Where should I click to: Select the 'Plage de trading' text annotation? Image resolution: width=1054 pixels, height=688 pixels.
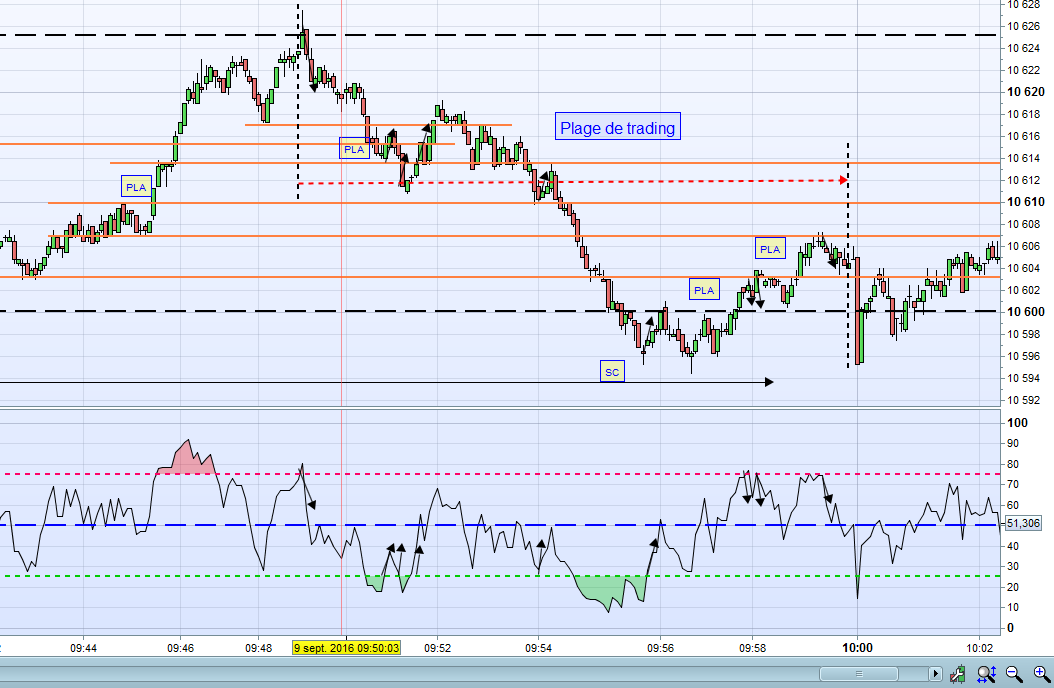617,127
